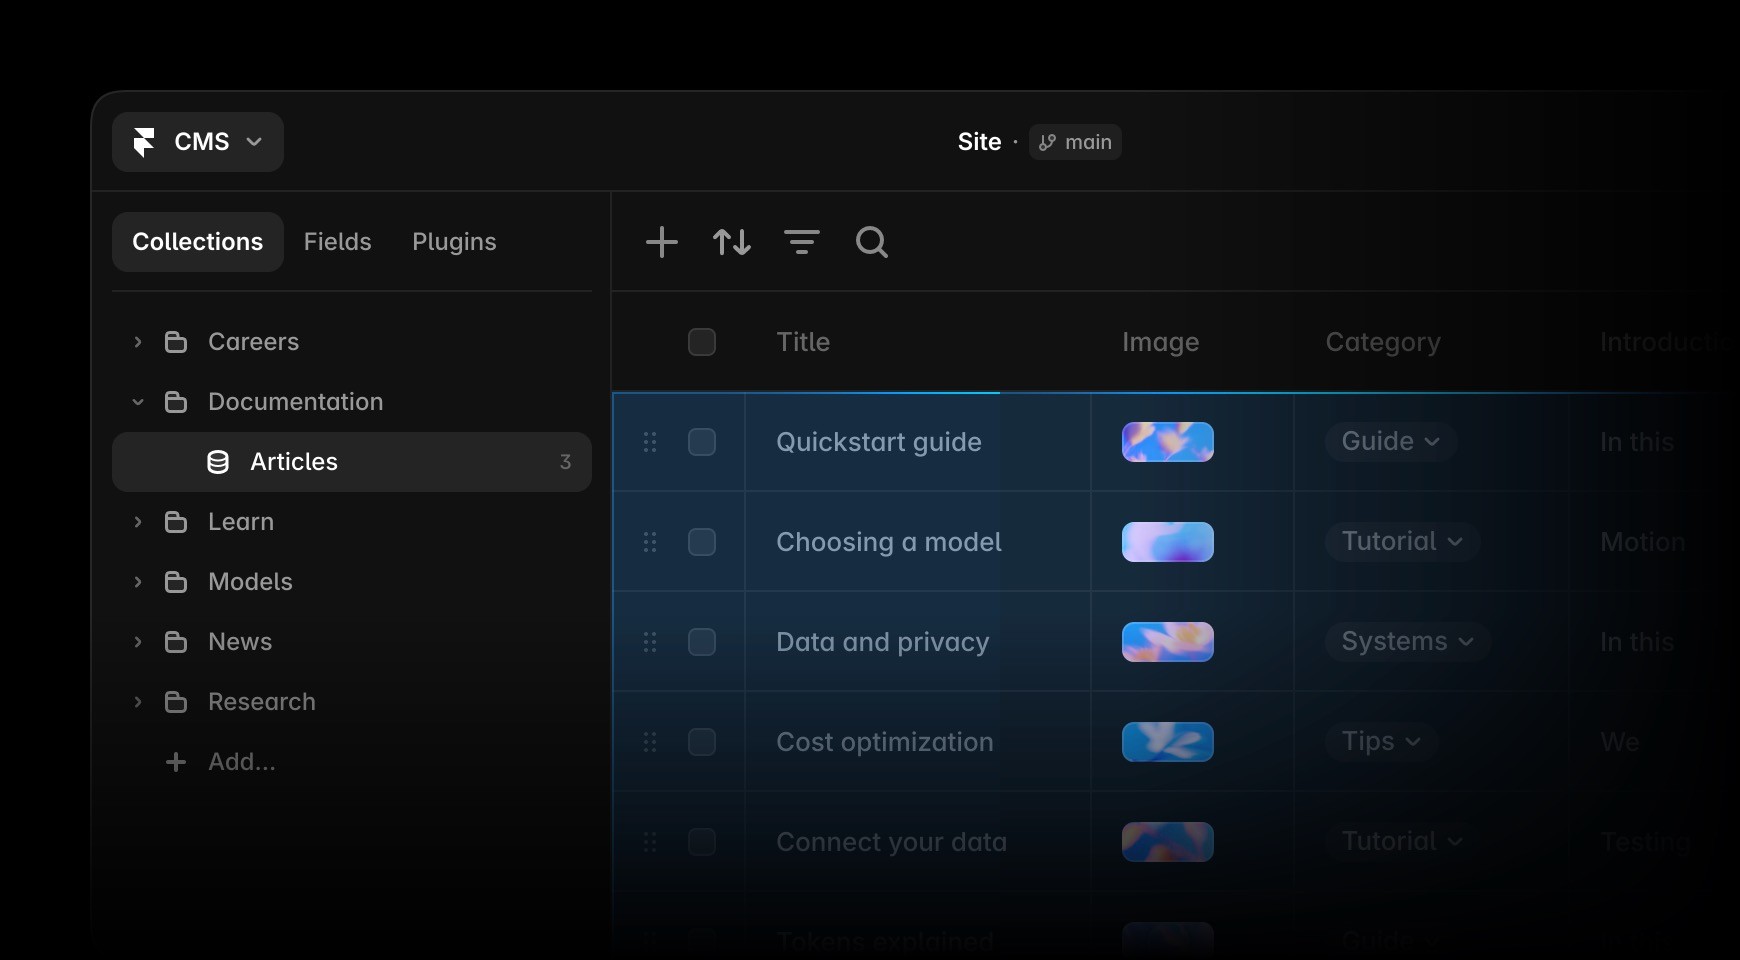Click the Articles database icon
Image resolution: width=1740 pixels, height=960 pixels.
coord(218,462)
